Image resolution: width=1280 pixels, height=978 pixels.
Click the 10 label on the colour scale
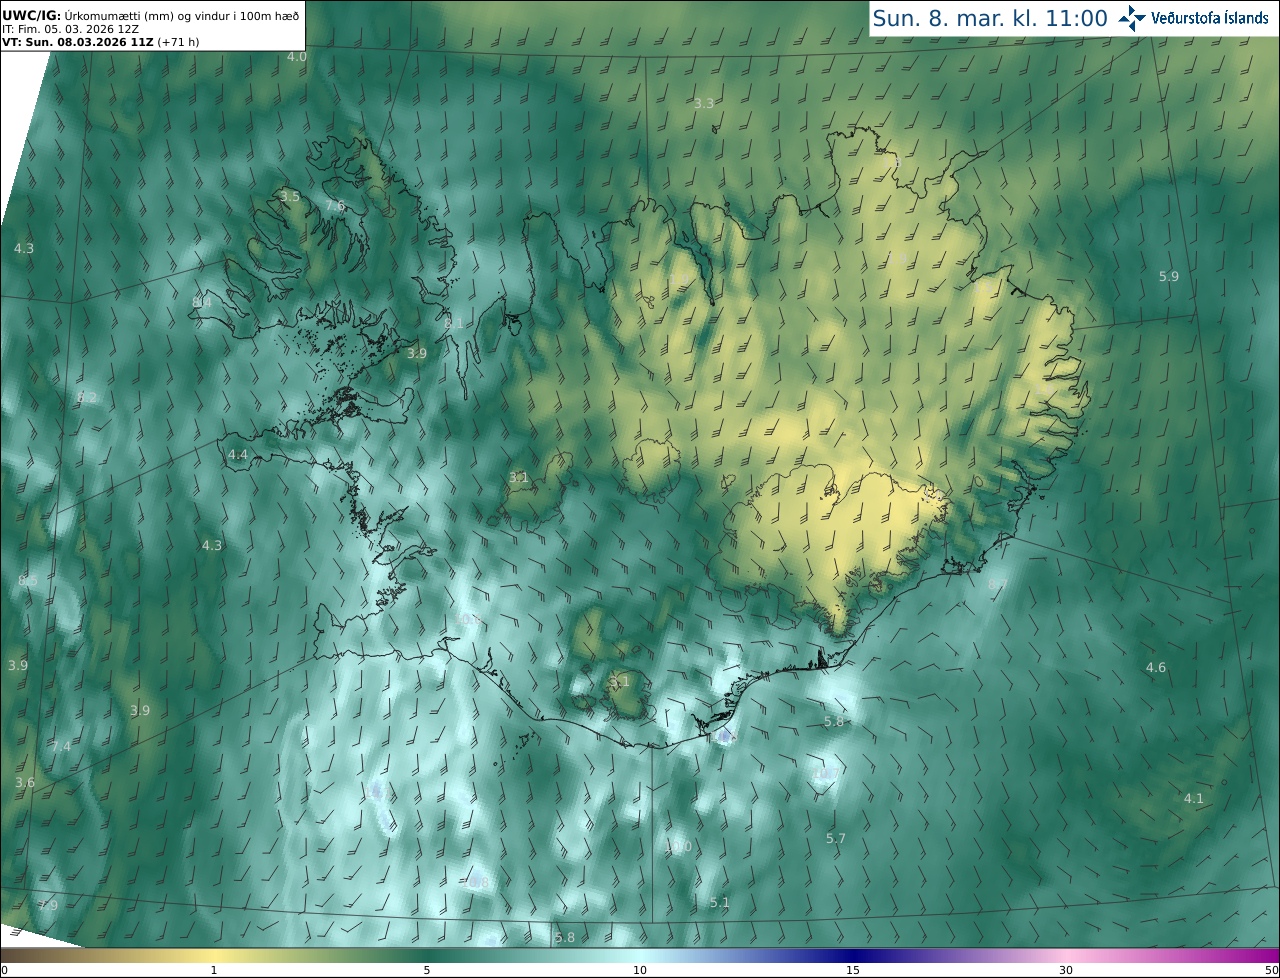(640, 970)
